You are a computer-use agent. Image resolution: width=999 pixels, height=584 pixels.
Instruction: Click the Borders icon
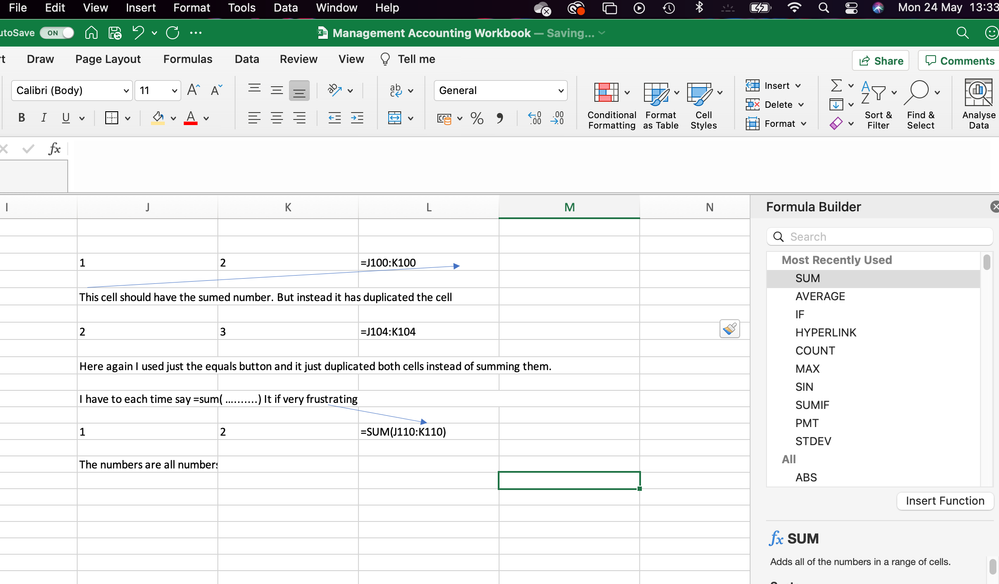(x=111, y=118)
